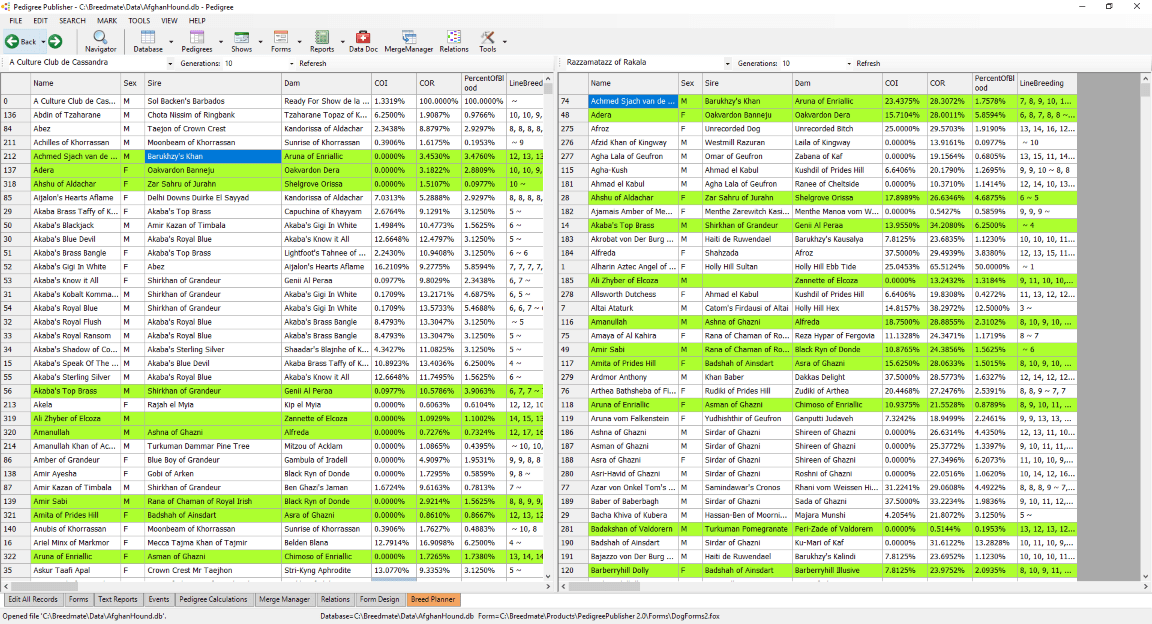The width and height of the screenshot is (1152, 624).
Task: Open the Relations tool
Action: 452,42
